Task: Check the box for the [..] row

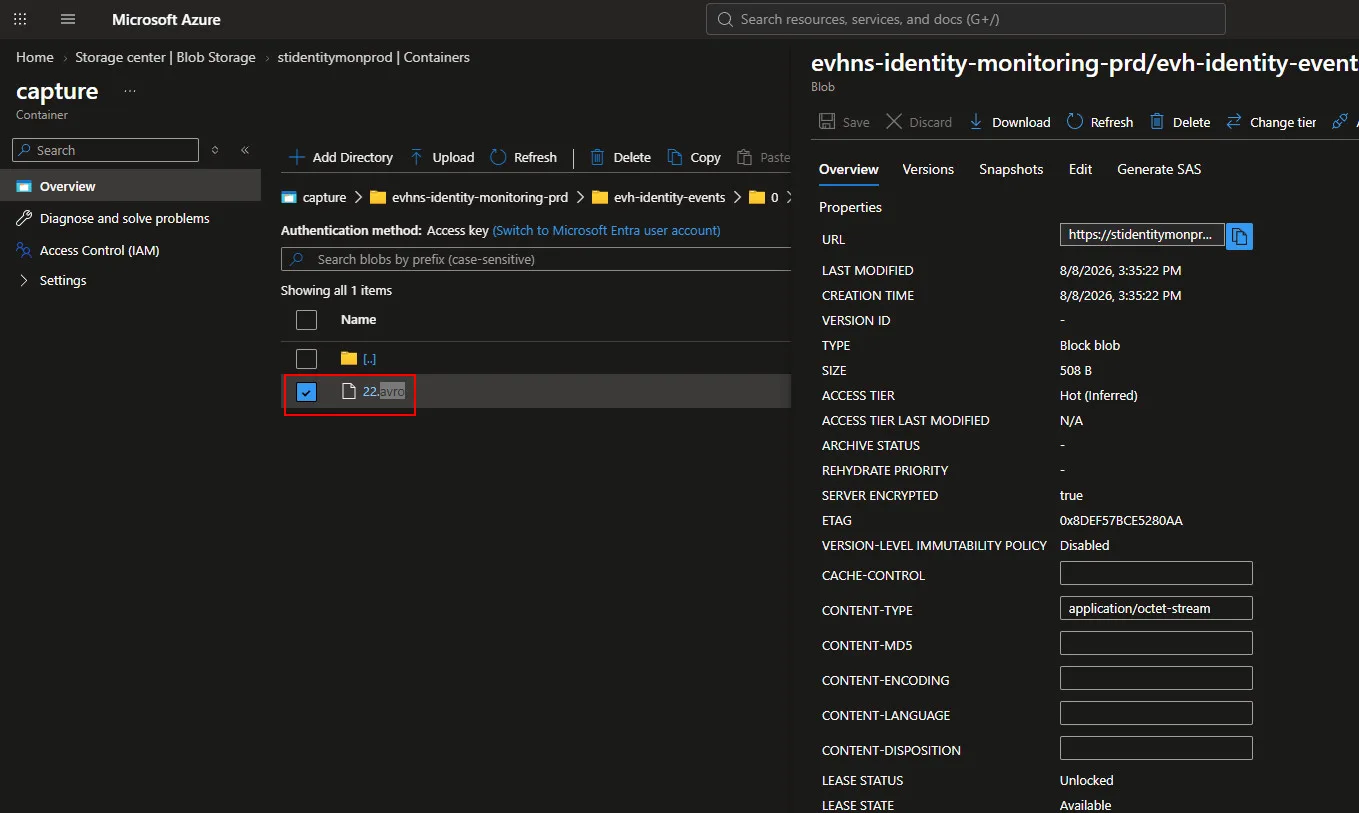Action: [307, 358]
